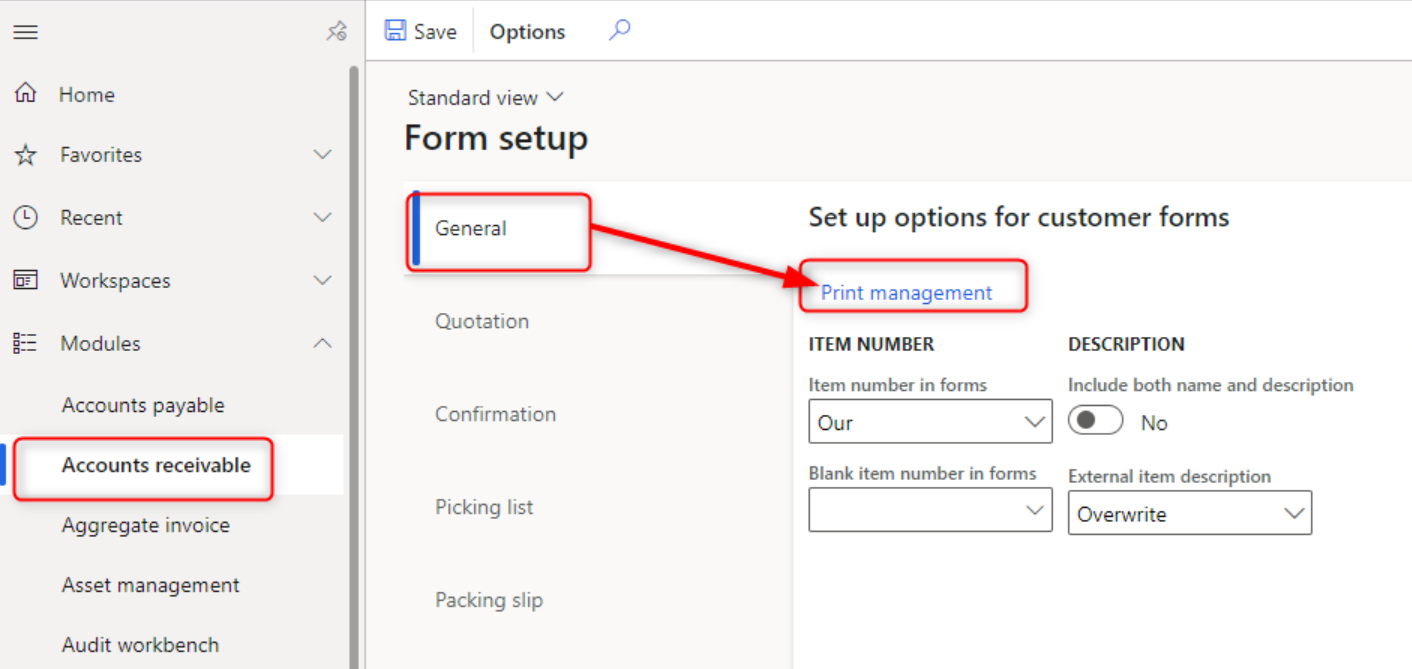Click the Save floppy disk icon
Viewport: 1412px width, 669px height.
tap(396, 31)
